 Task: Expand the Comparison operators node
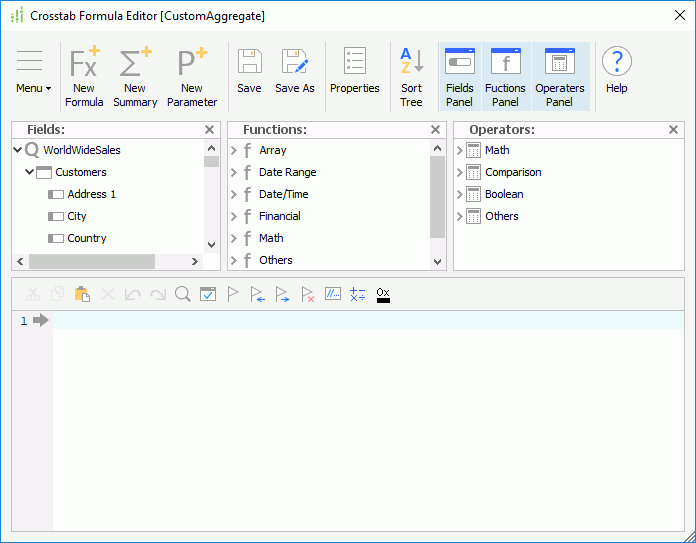460,172
